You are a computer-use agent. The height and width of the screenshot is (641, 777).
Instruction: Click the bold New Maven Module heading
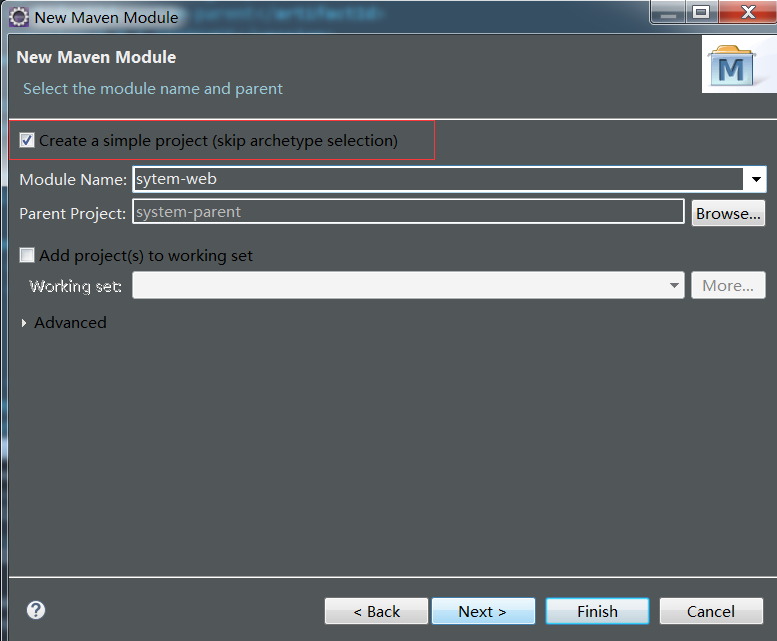click(x=96, y=57)
